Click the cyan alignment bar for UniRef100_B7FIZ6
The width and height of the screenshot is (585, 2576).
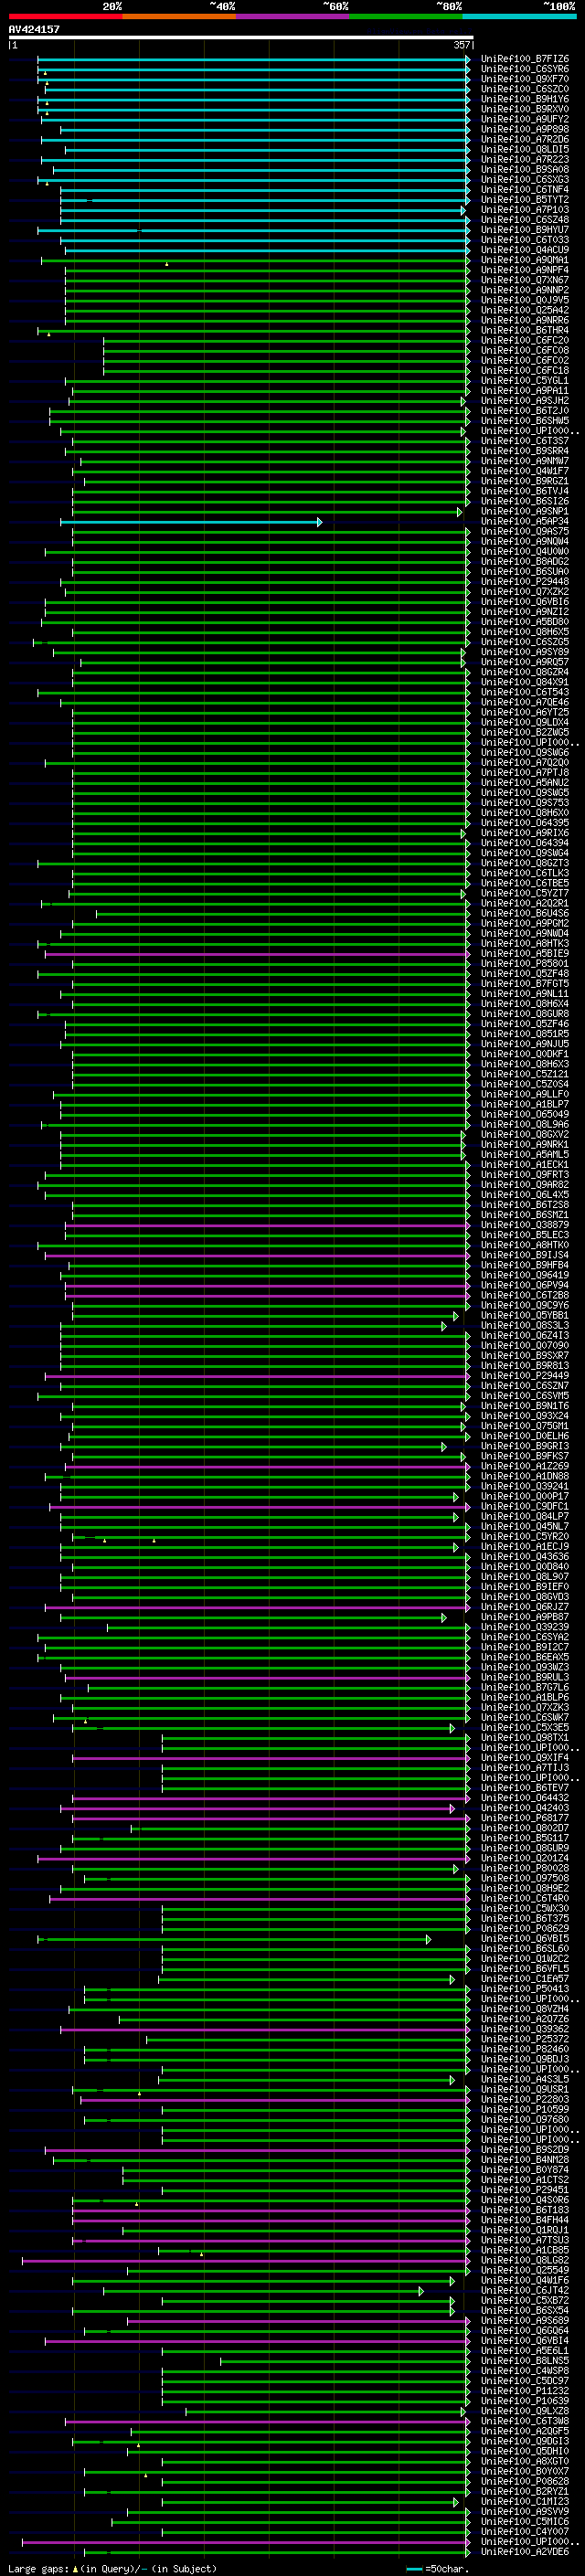253,59
